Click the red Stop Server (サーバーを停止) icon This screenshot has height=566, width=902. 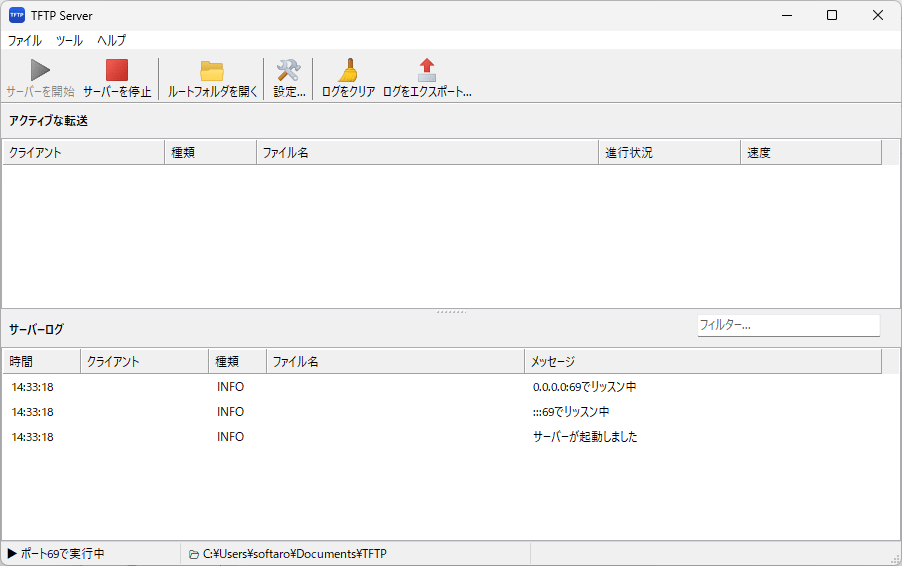117,71
